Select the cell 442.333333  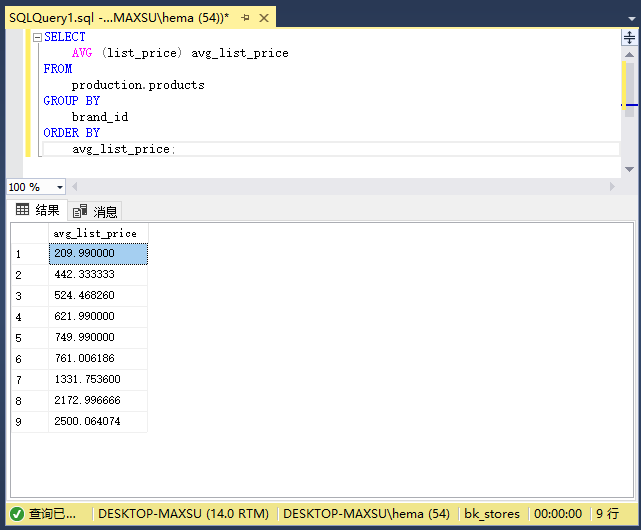tap(98, 275)
